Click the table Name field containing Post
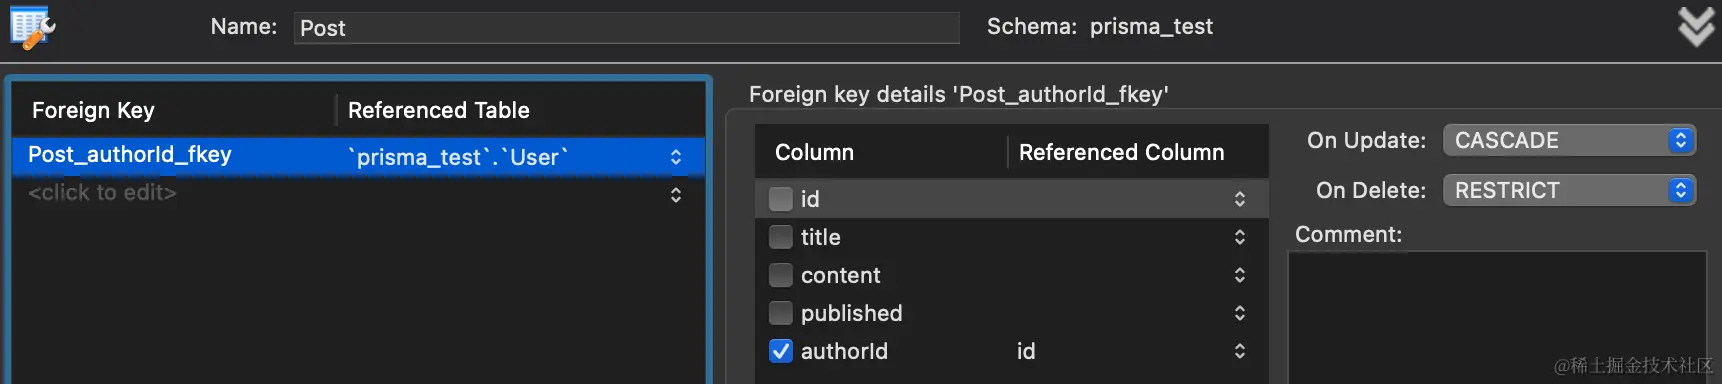The image size is (1722, 384). click(627, 28)
